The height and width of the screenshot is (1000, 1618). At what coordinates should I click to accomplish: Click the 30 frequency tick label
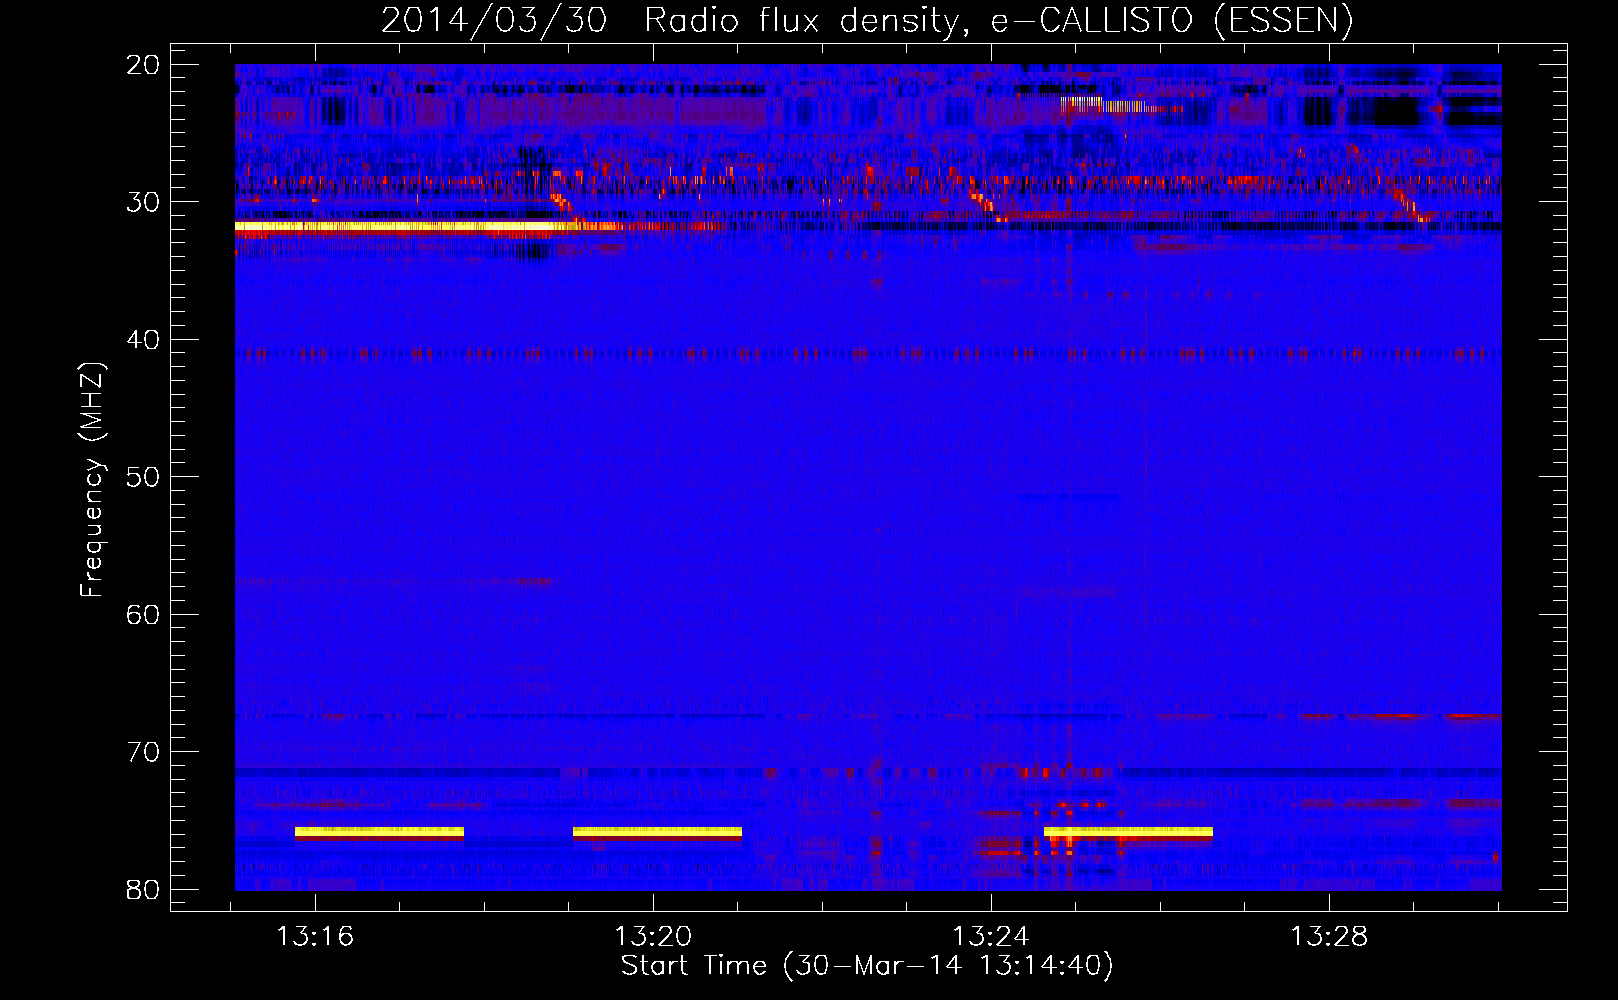(144, 202)
